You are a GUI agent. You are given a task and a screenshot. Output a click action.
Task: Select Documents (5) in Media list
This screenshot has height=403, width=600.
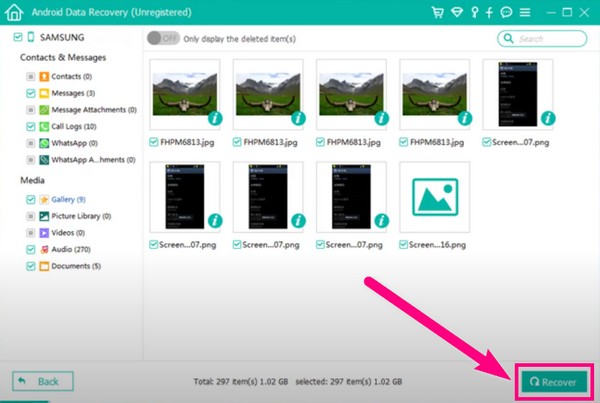(75, 266)
